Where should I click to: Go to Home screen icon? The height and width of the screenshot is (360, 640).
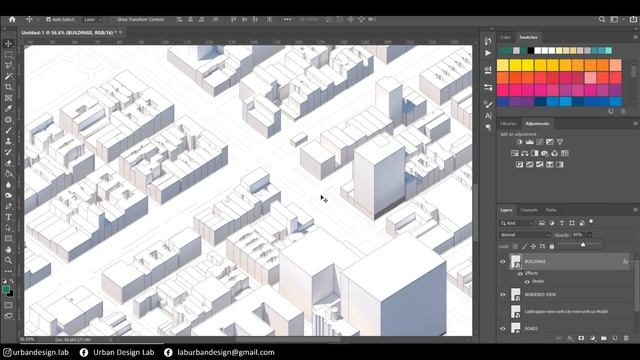pyautogui.click(x=12, y=19)
